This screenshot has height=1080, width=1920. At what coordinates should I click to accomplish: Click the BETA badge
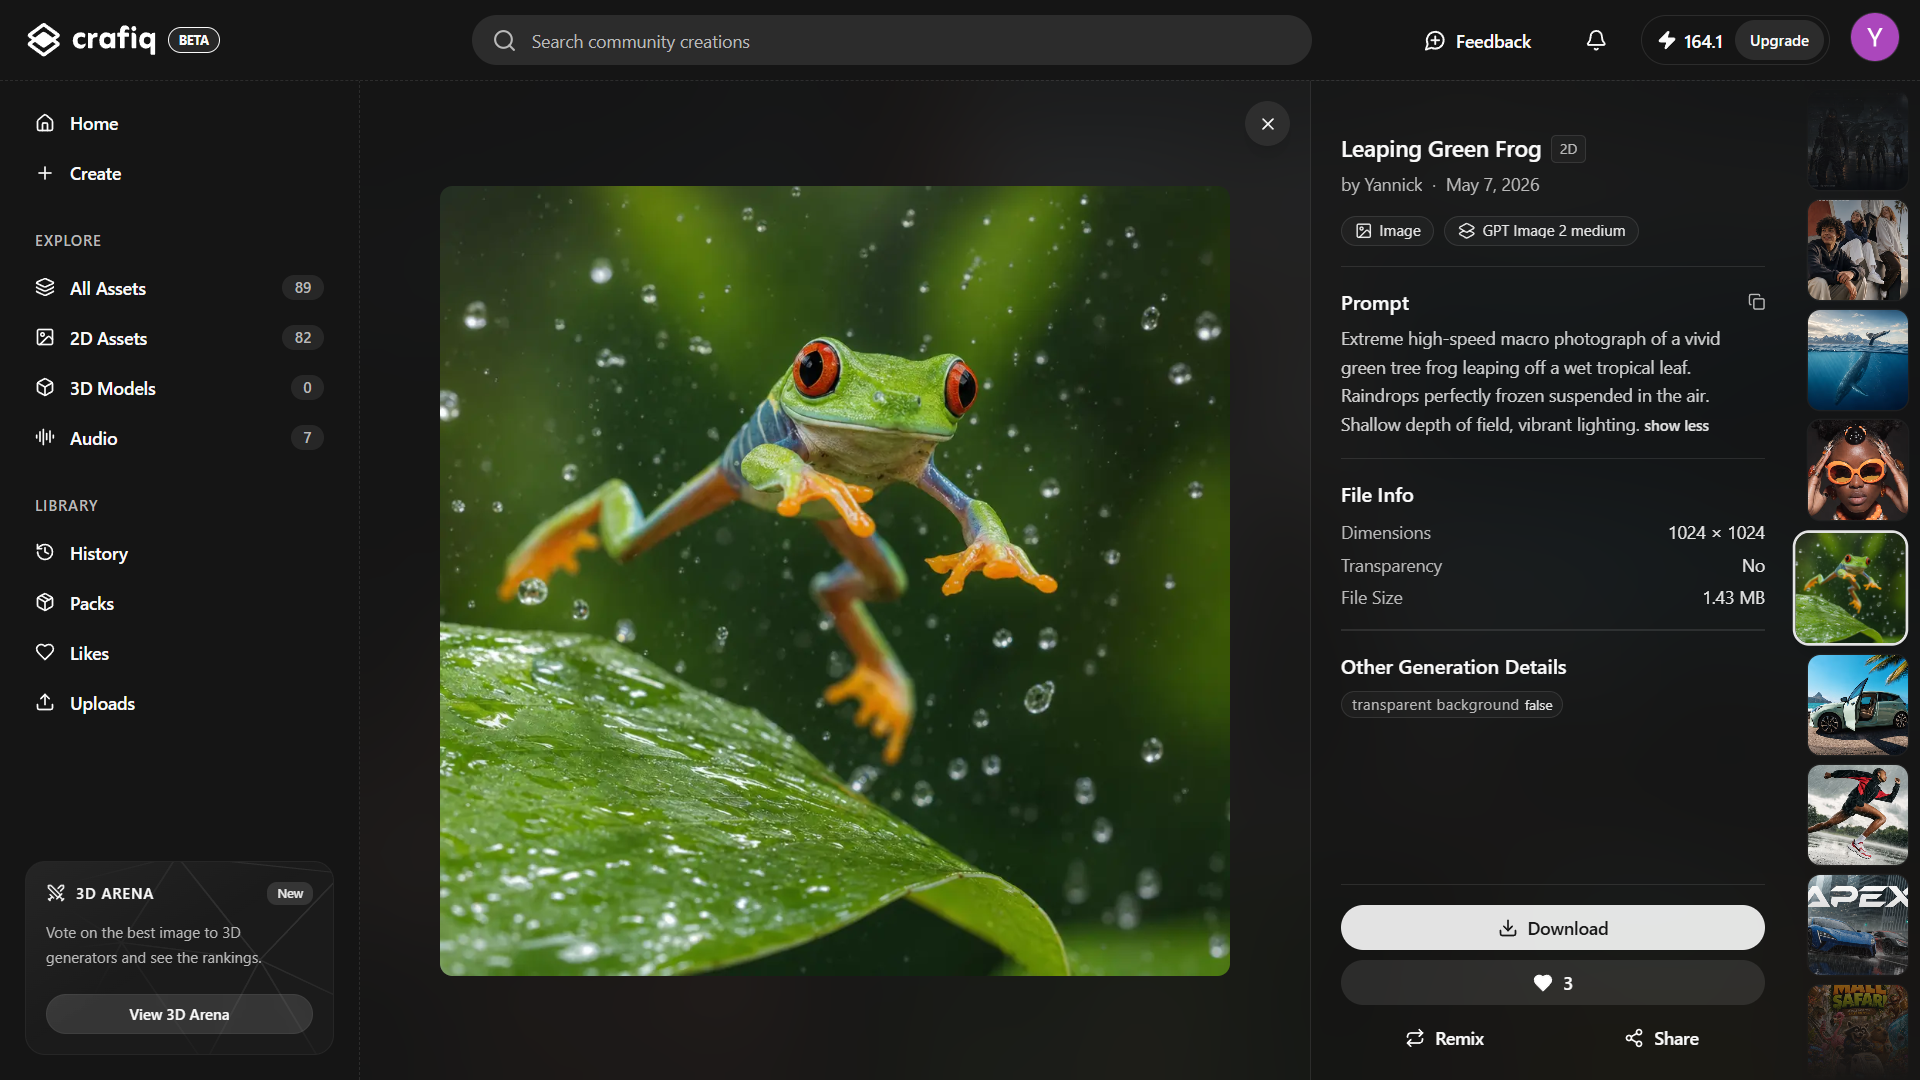[x=194, y=40]
